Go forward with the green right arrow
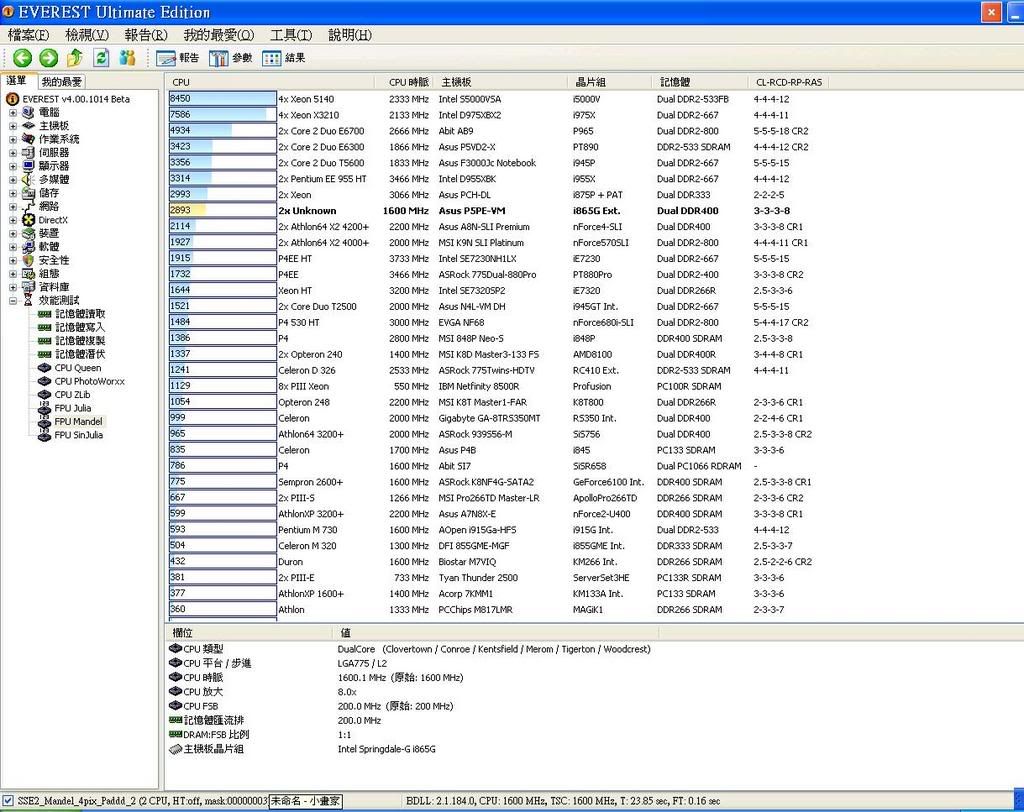 point(48,58)
